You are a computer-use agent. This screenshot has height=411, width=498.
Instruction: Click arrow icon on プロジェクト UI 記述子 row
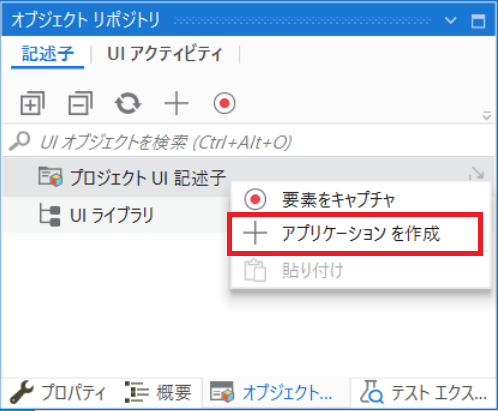(x=476, y=173)
